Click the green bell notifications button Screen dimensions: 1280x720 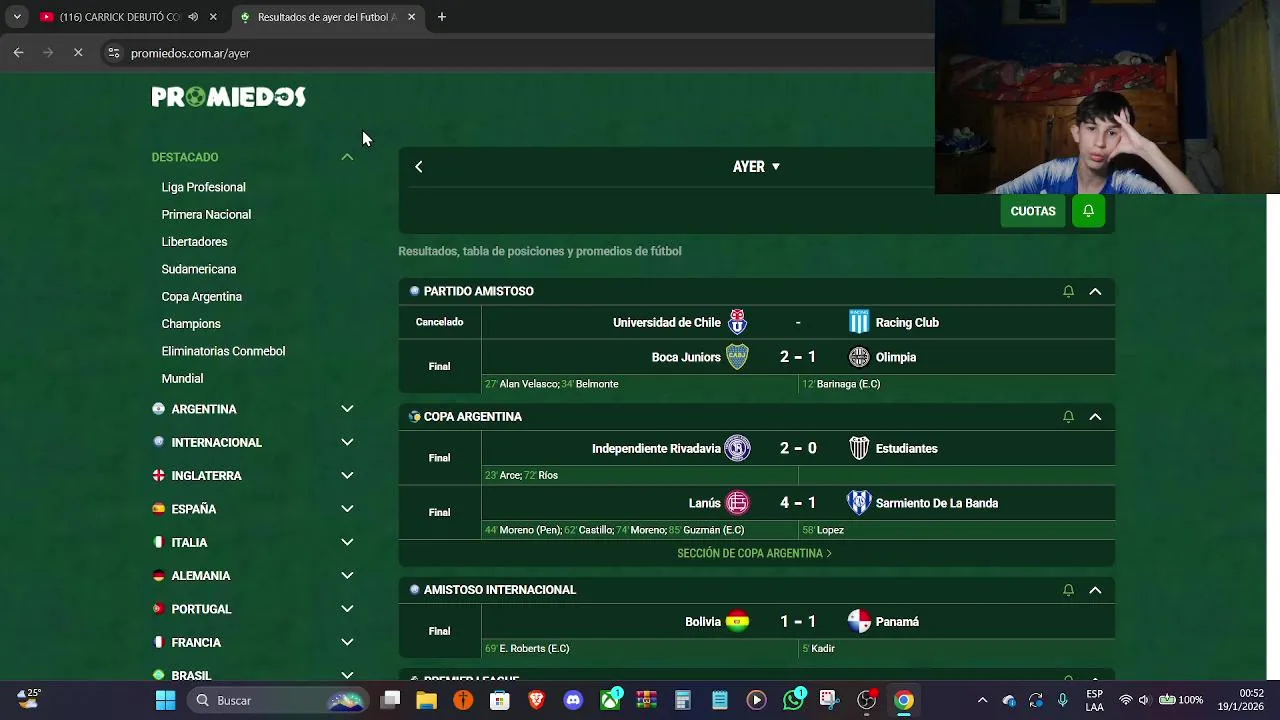click(1088, 211)
